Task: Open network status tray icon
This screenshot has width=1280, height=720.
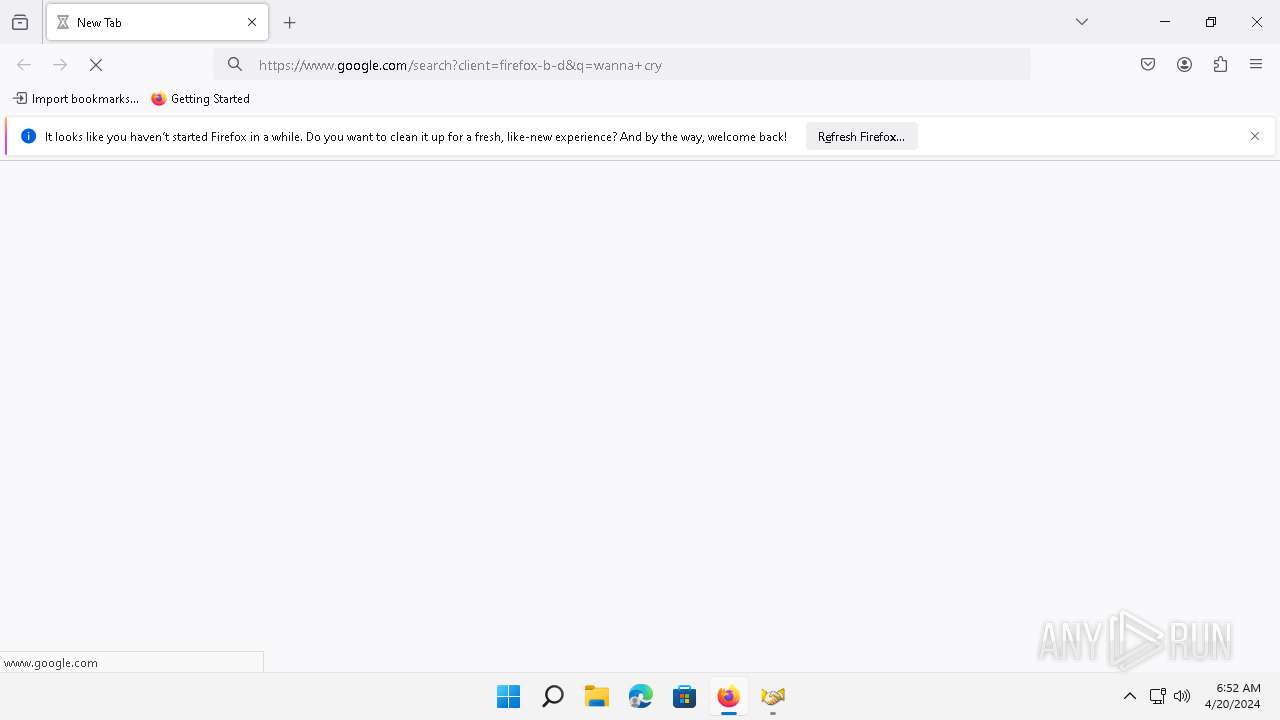Action: click(1158, 697)
